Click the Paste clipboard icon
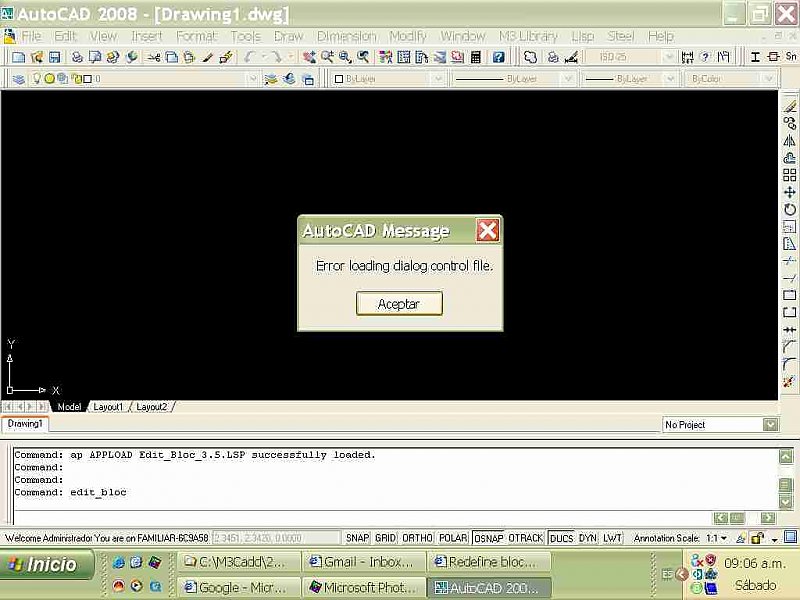The width and height of the screenshot is (800, 600). click(189, 57)
